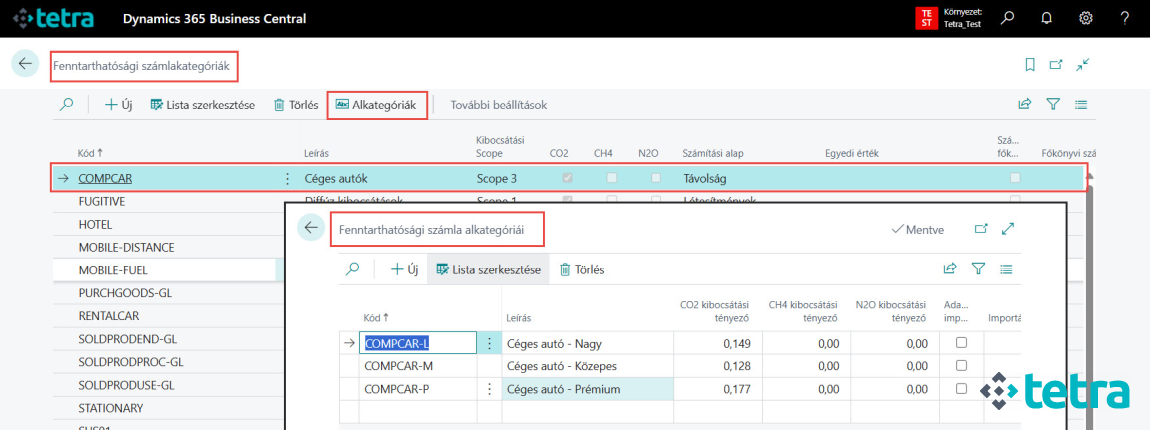
Task: Open the settings gear icon
Action: coord(1086,18)
